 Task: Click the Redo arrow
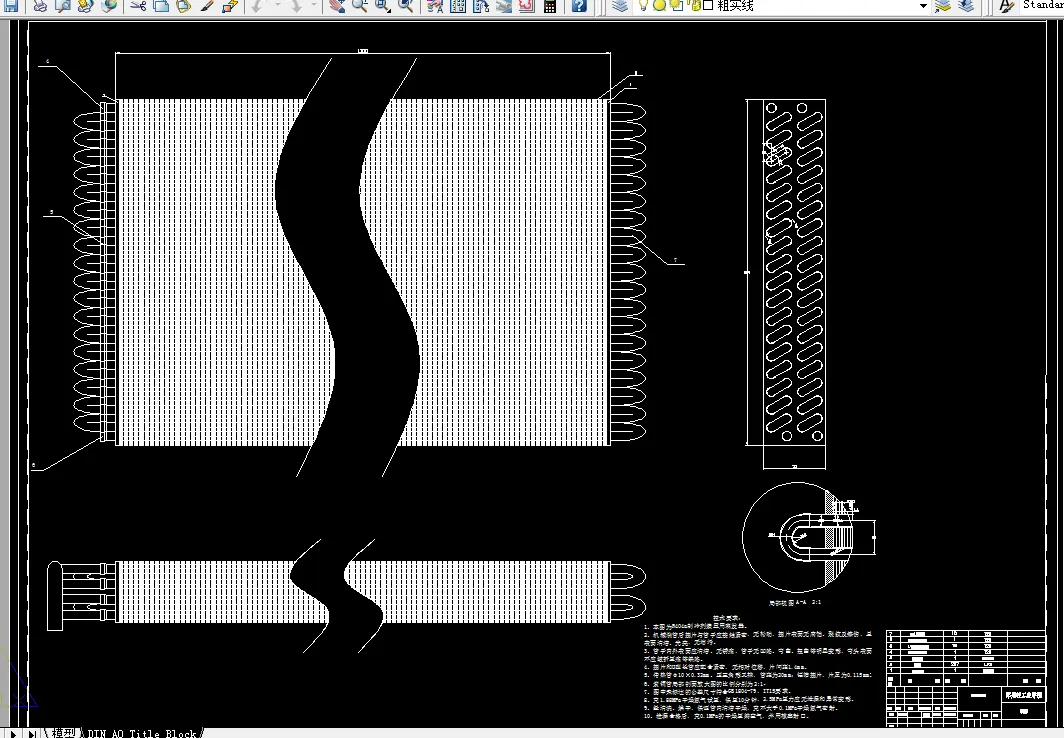point(297,5)
